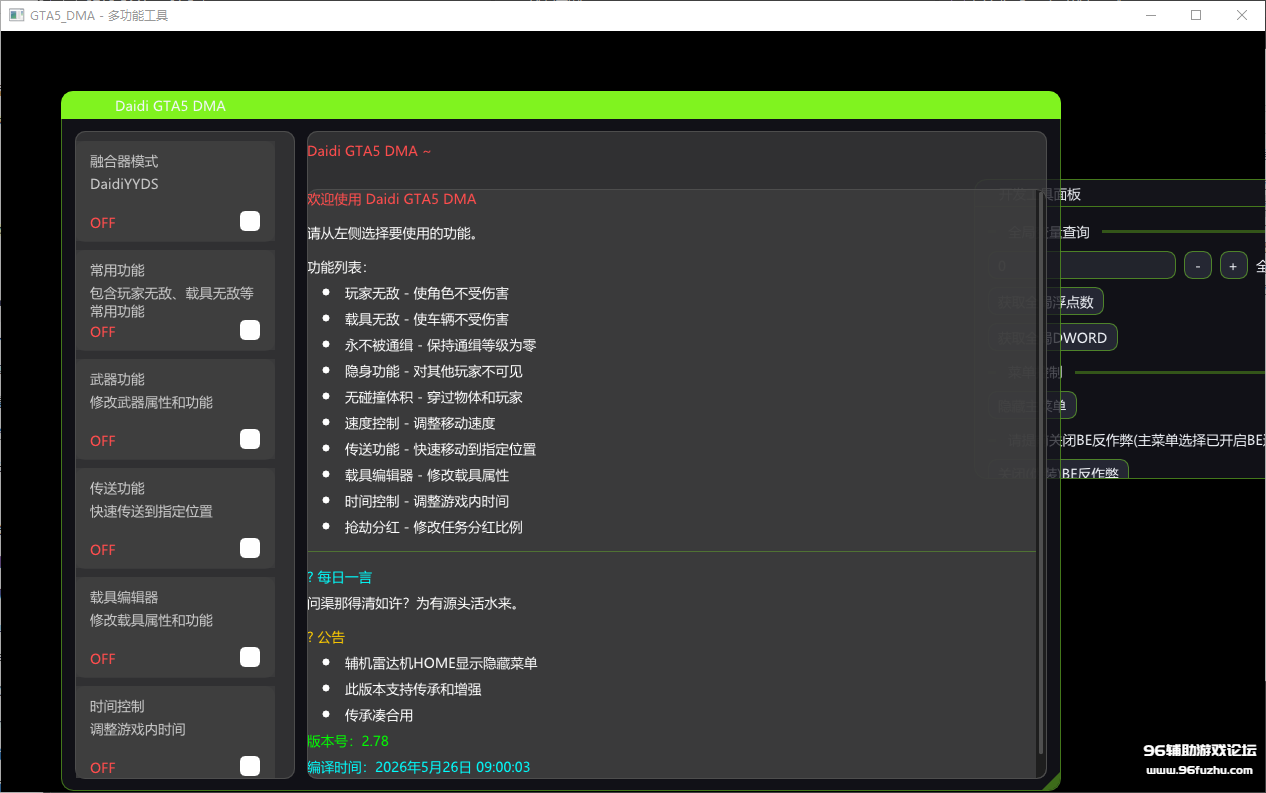The image size is (1266, 793).
Task: Select the 隐身功能 list item
Action: tap(434, 371)
